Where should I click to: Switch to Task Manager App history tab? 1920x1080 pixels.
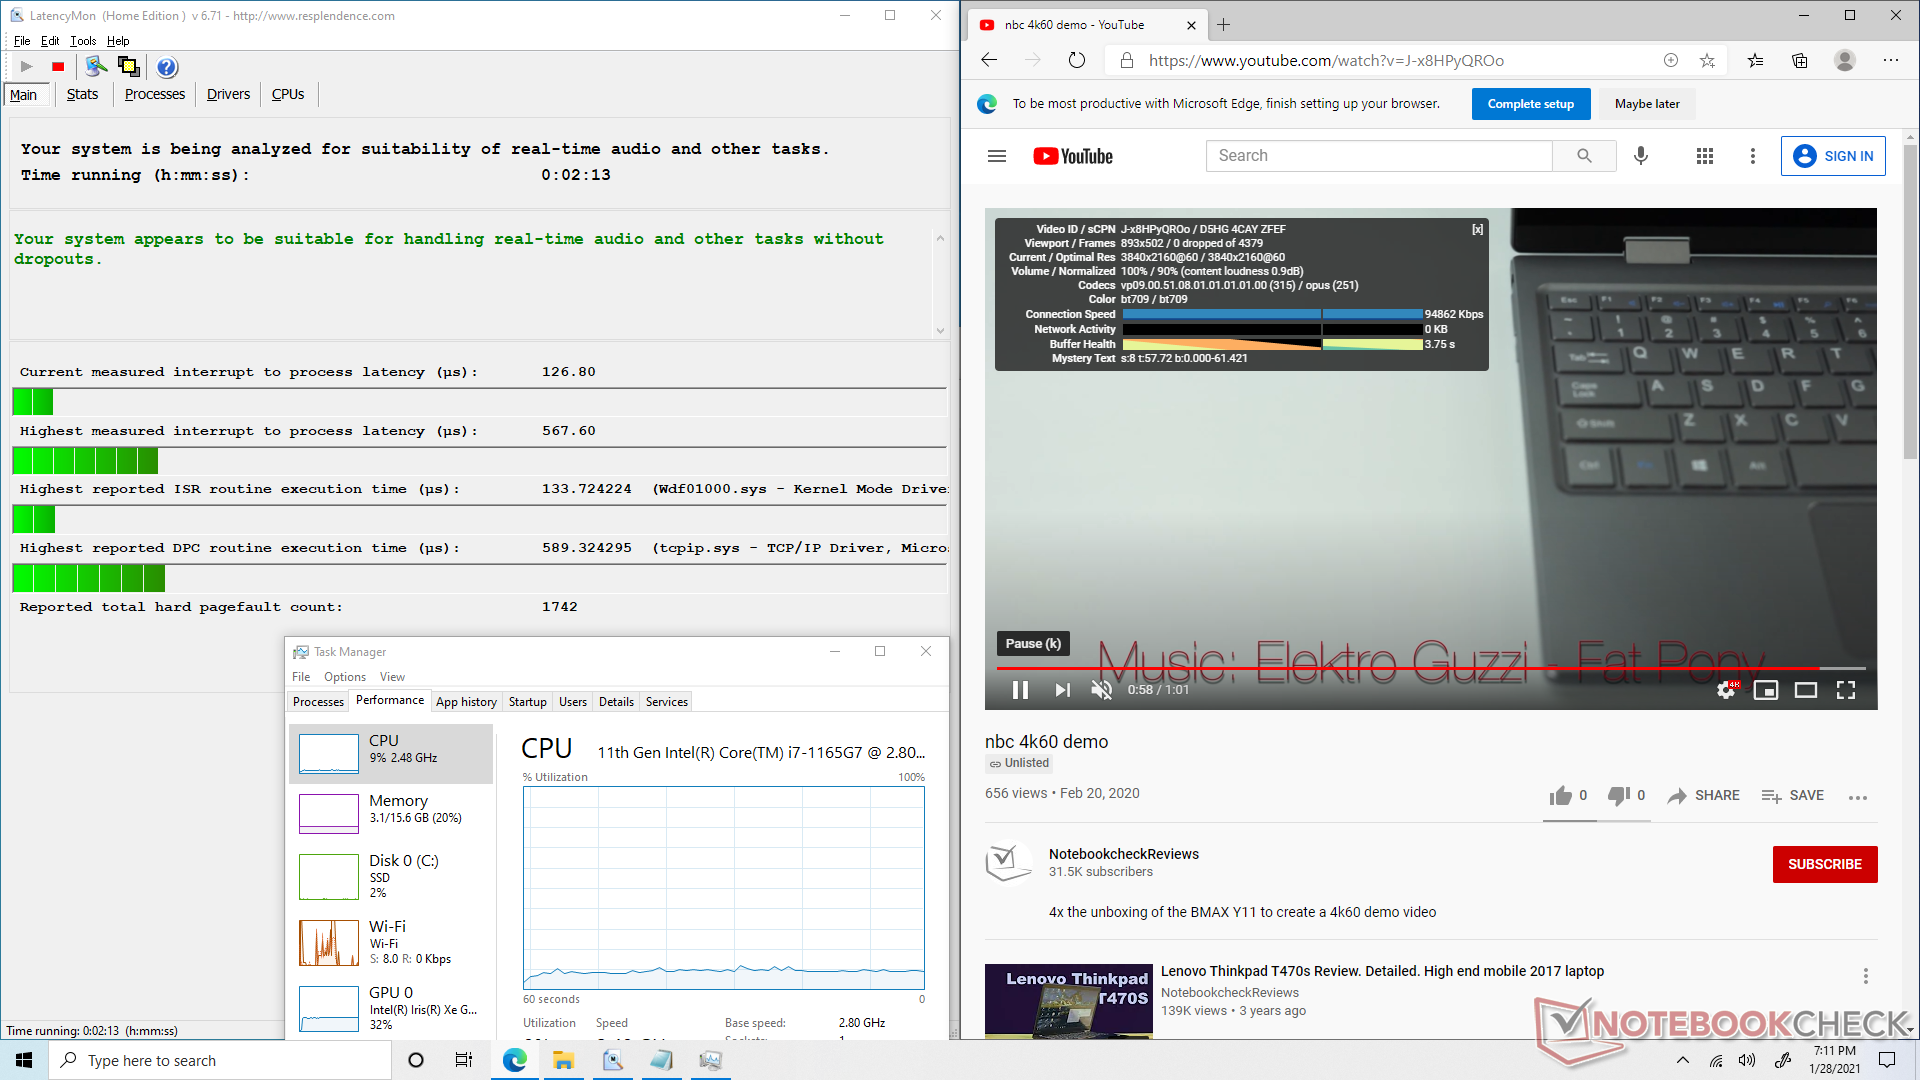pos(466,702)
